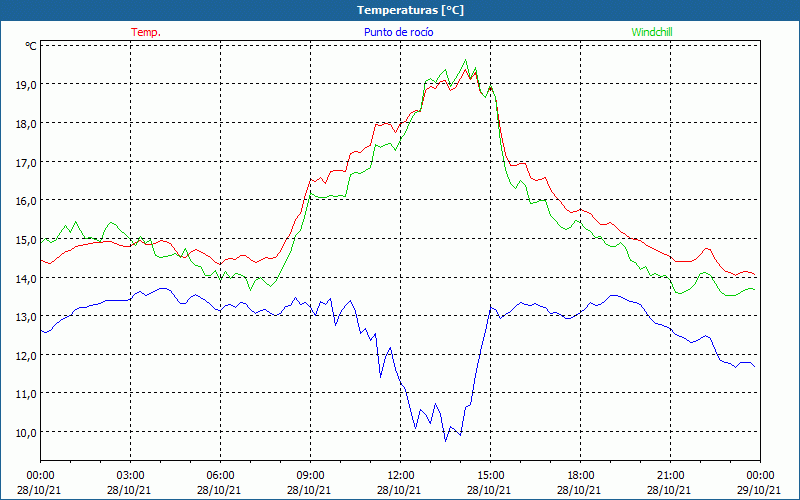The height and width of the screenshot is (500, 800).
Task: Click the blue dew point minimum near 13:30
Action: pos(445,441)
